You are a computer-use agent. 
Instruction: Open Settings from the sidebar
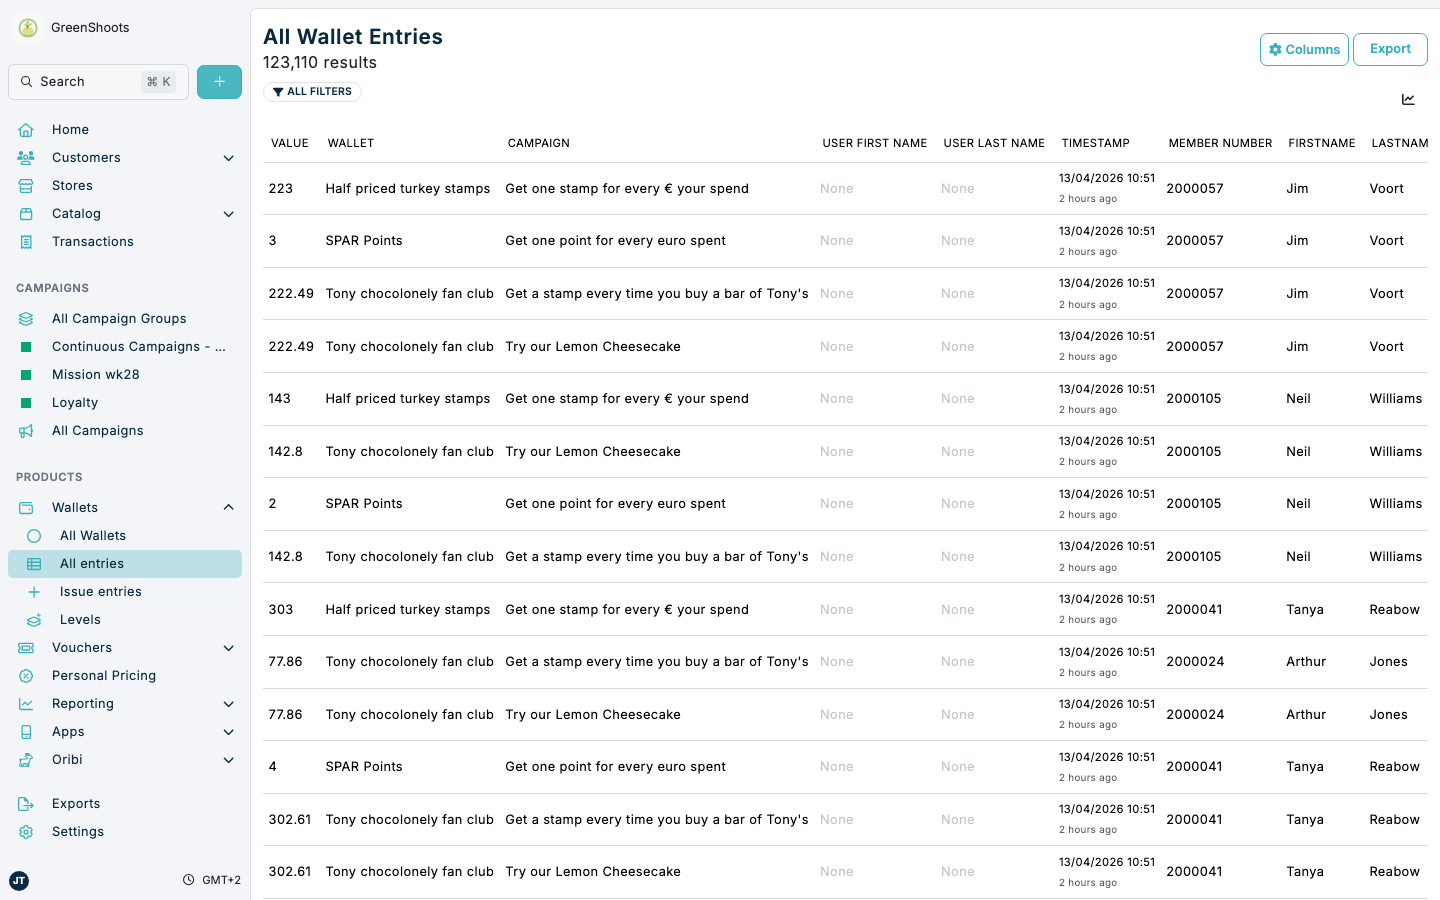click(x=77, y=831)
